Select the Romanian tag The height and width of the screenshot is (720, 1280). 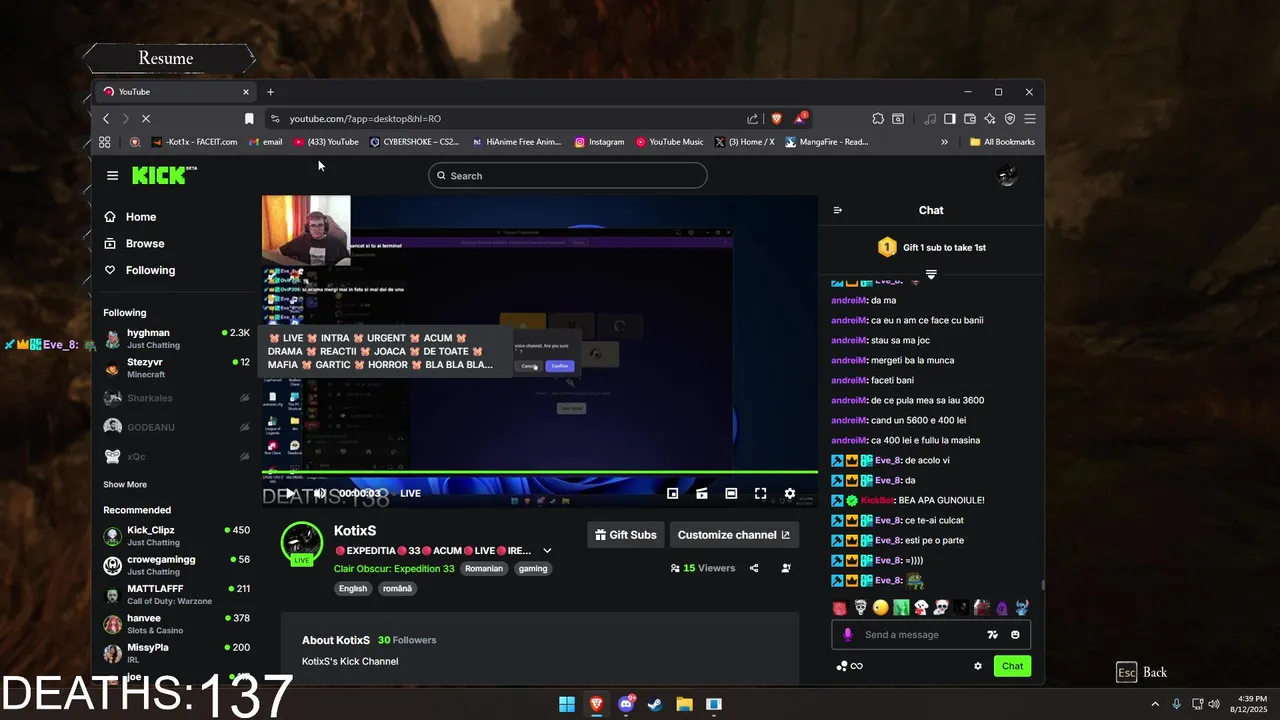point(484,568)
